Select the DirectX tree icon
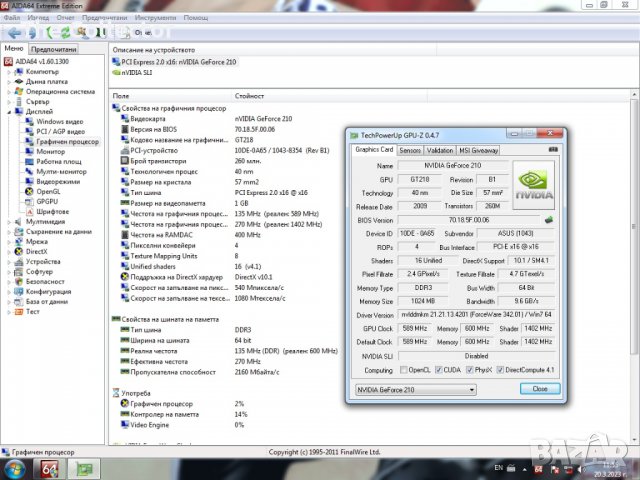Viewport: 640px width, 480px height. 19,251
